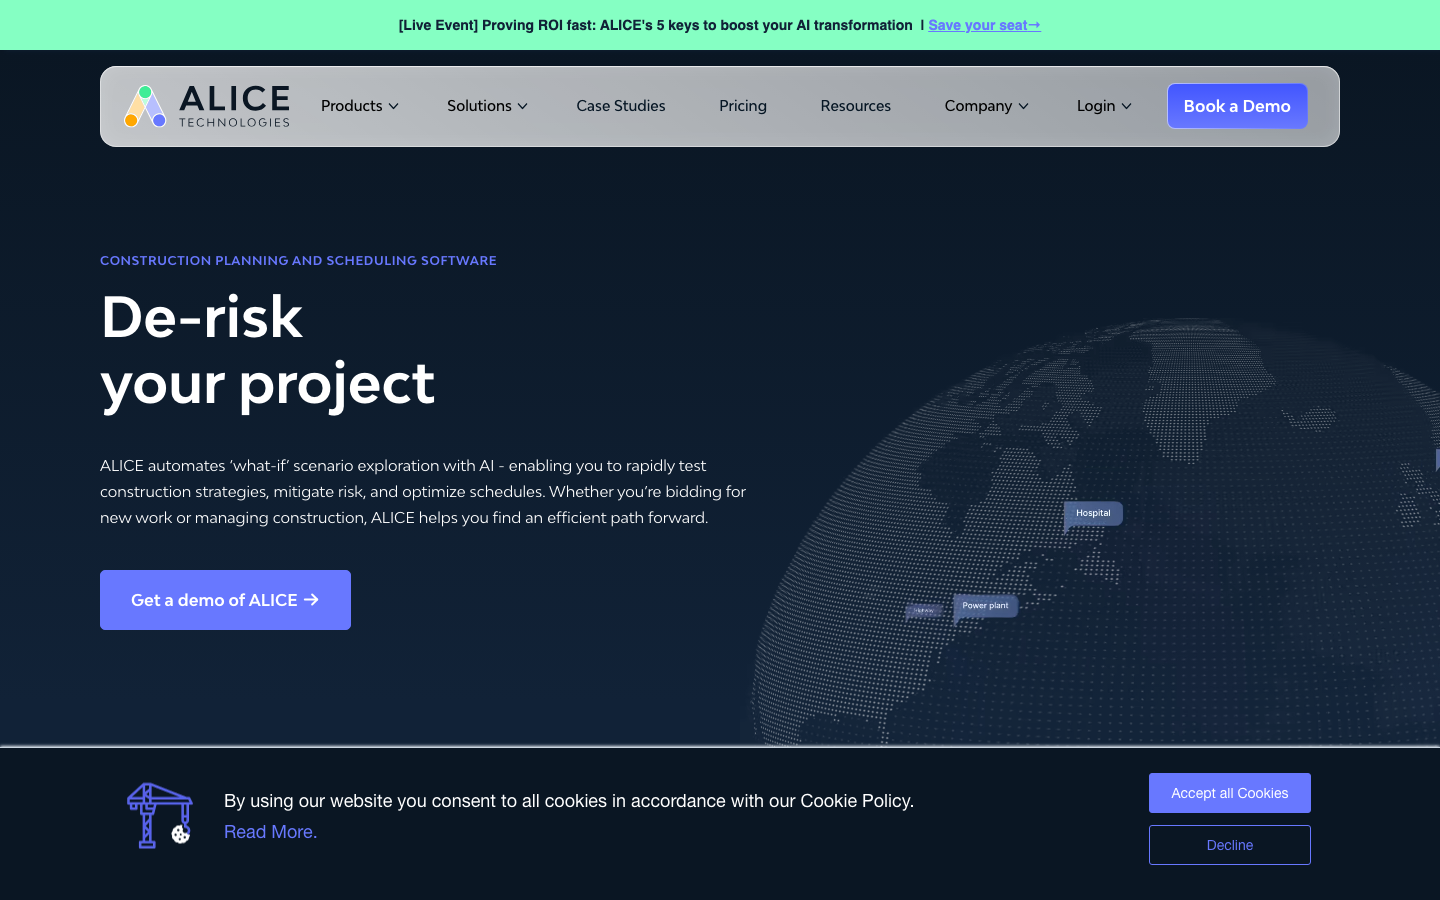Follow the Save your seat link
The height and width of the screenshot is (900, 1440).
pos(984,25)
